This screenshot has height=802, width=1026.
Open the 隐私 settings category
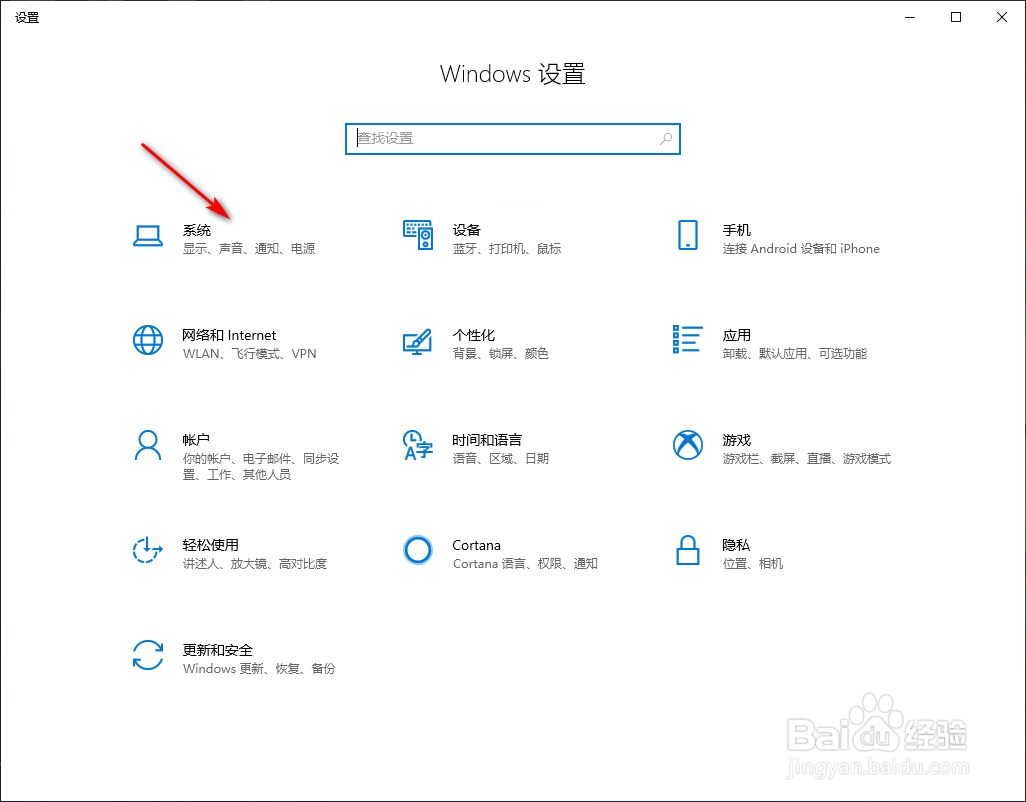[737, 545]
